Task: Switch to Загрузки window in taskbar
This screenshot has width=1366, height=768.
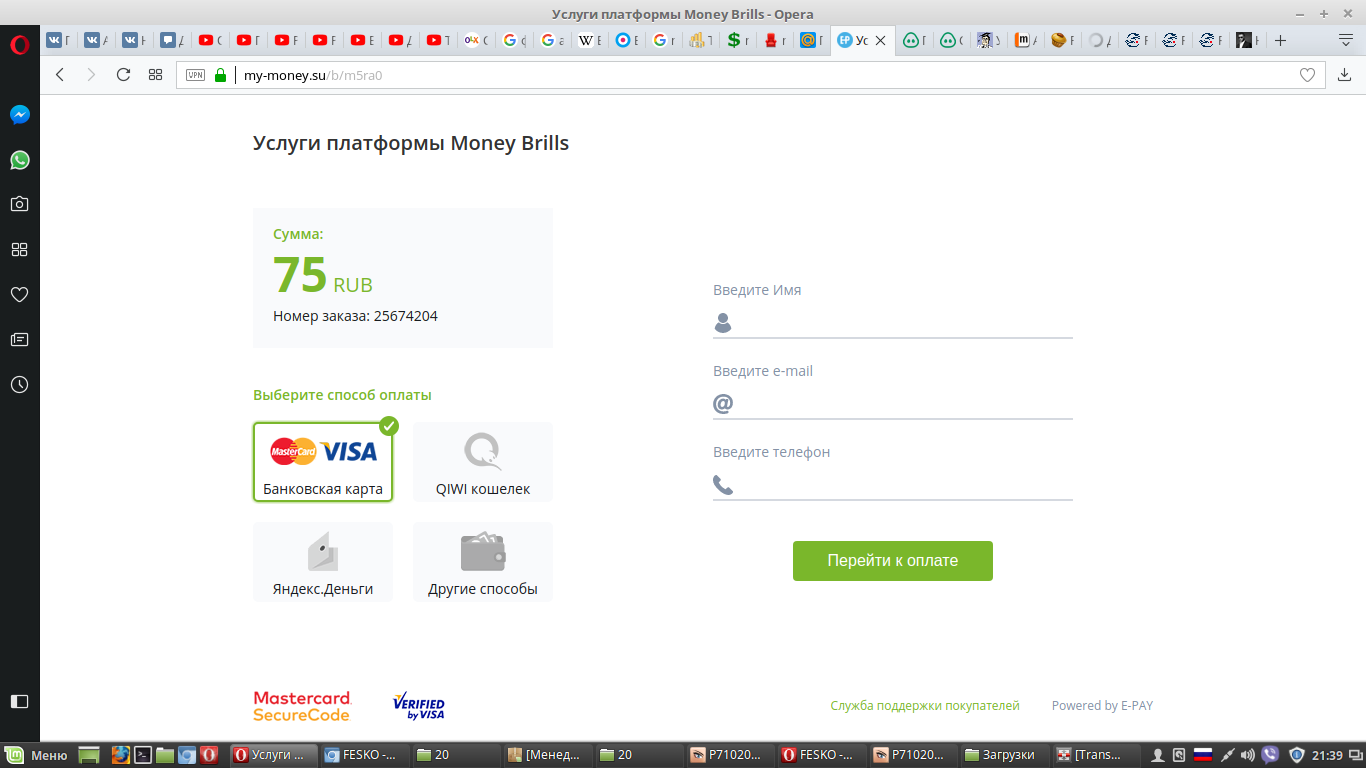Action: click(x=1005, y=755)
